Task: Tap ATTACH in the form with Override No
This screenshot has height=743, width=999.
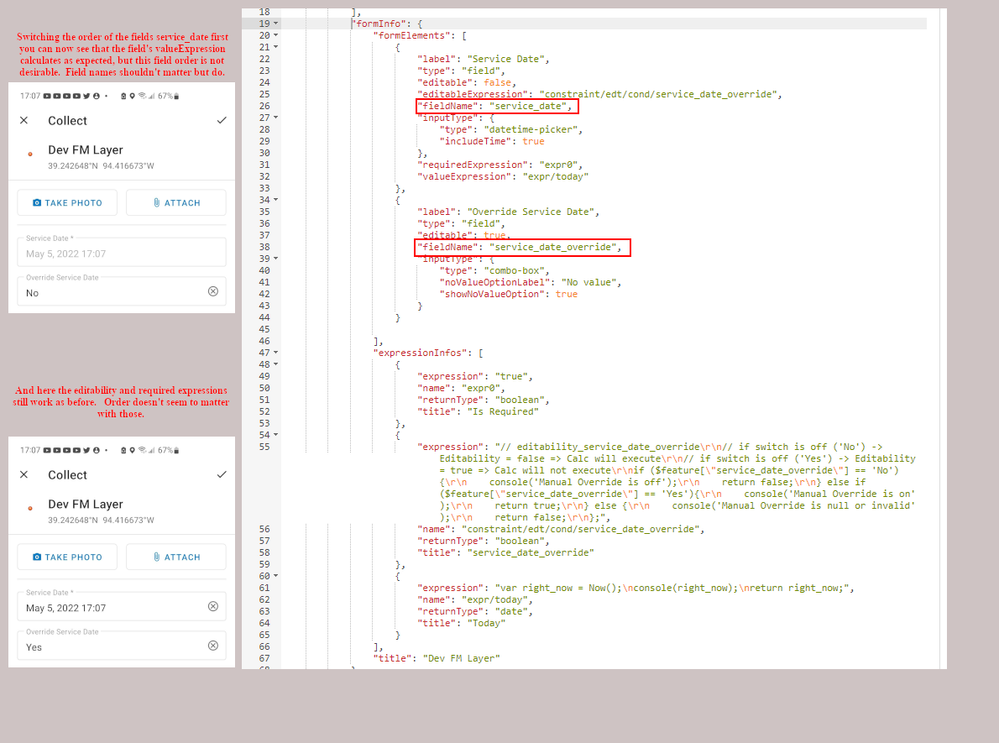Action: 176,203
